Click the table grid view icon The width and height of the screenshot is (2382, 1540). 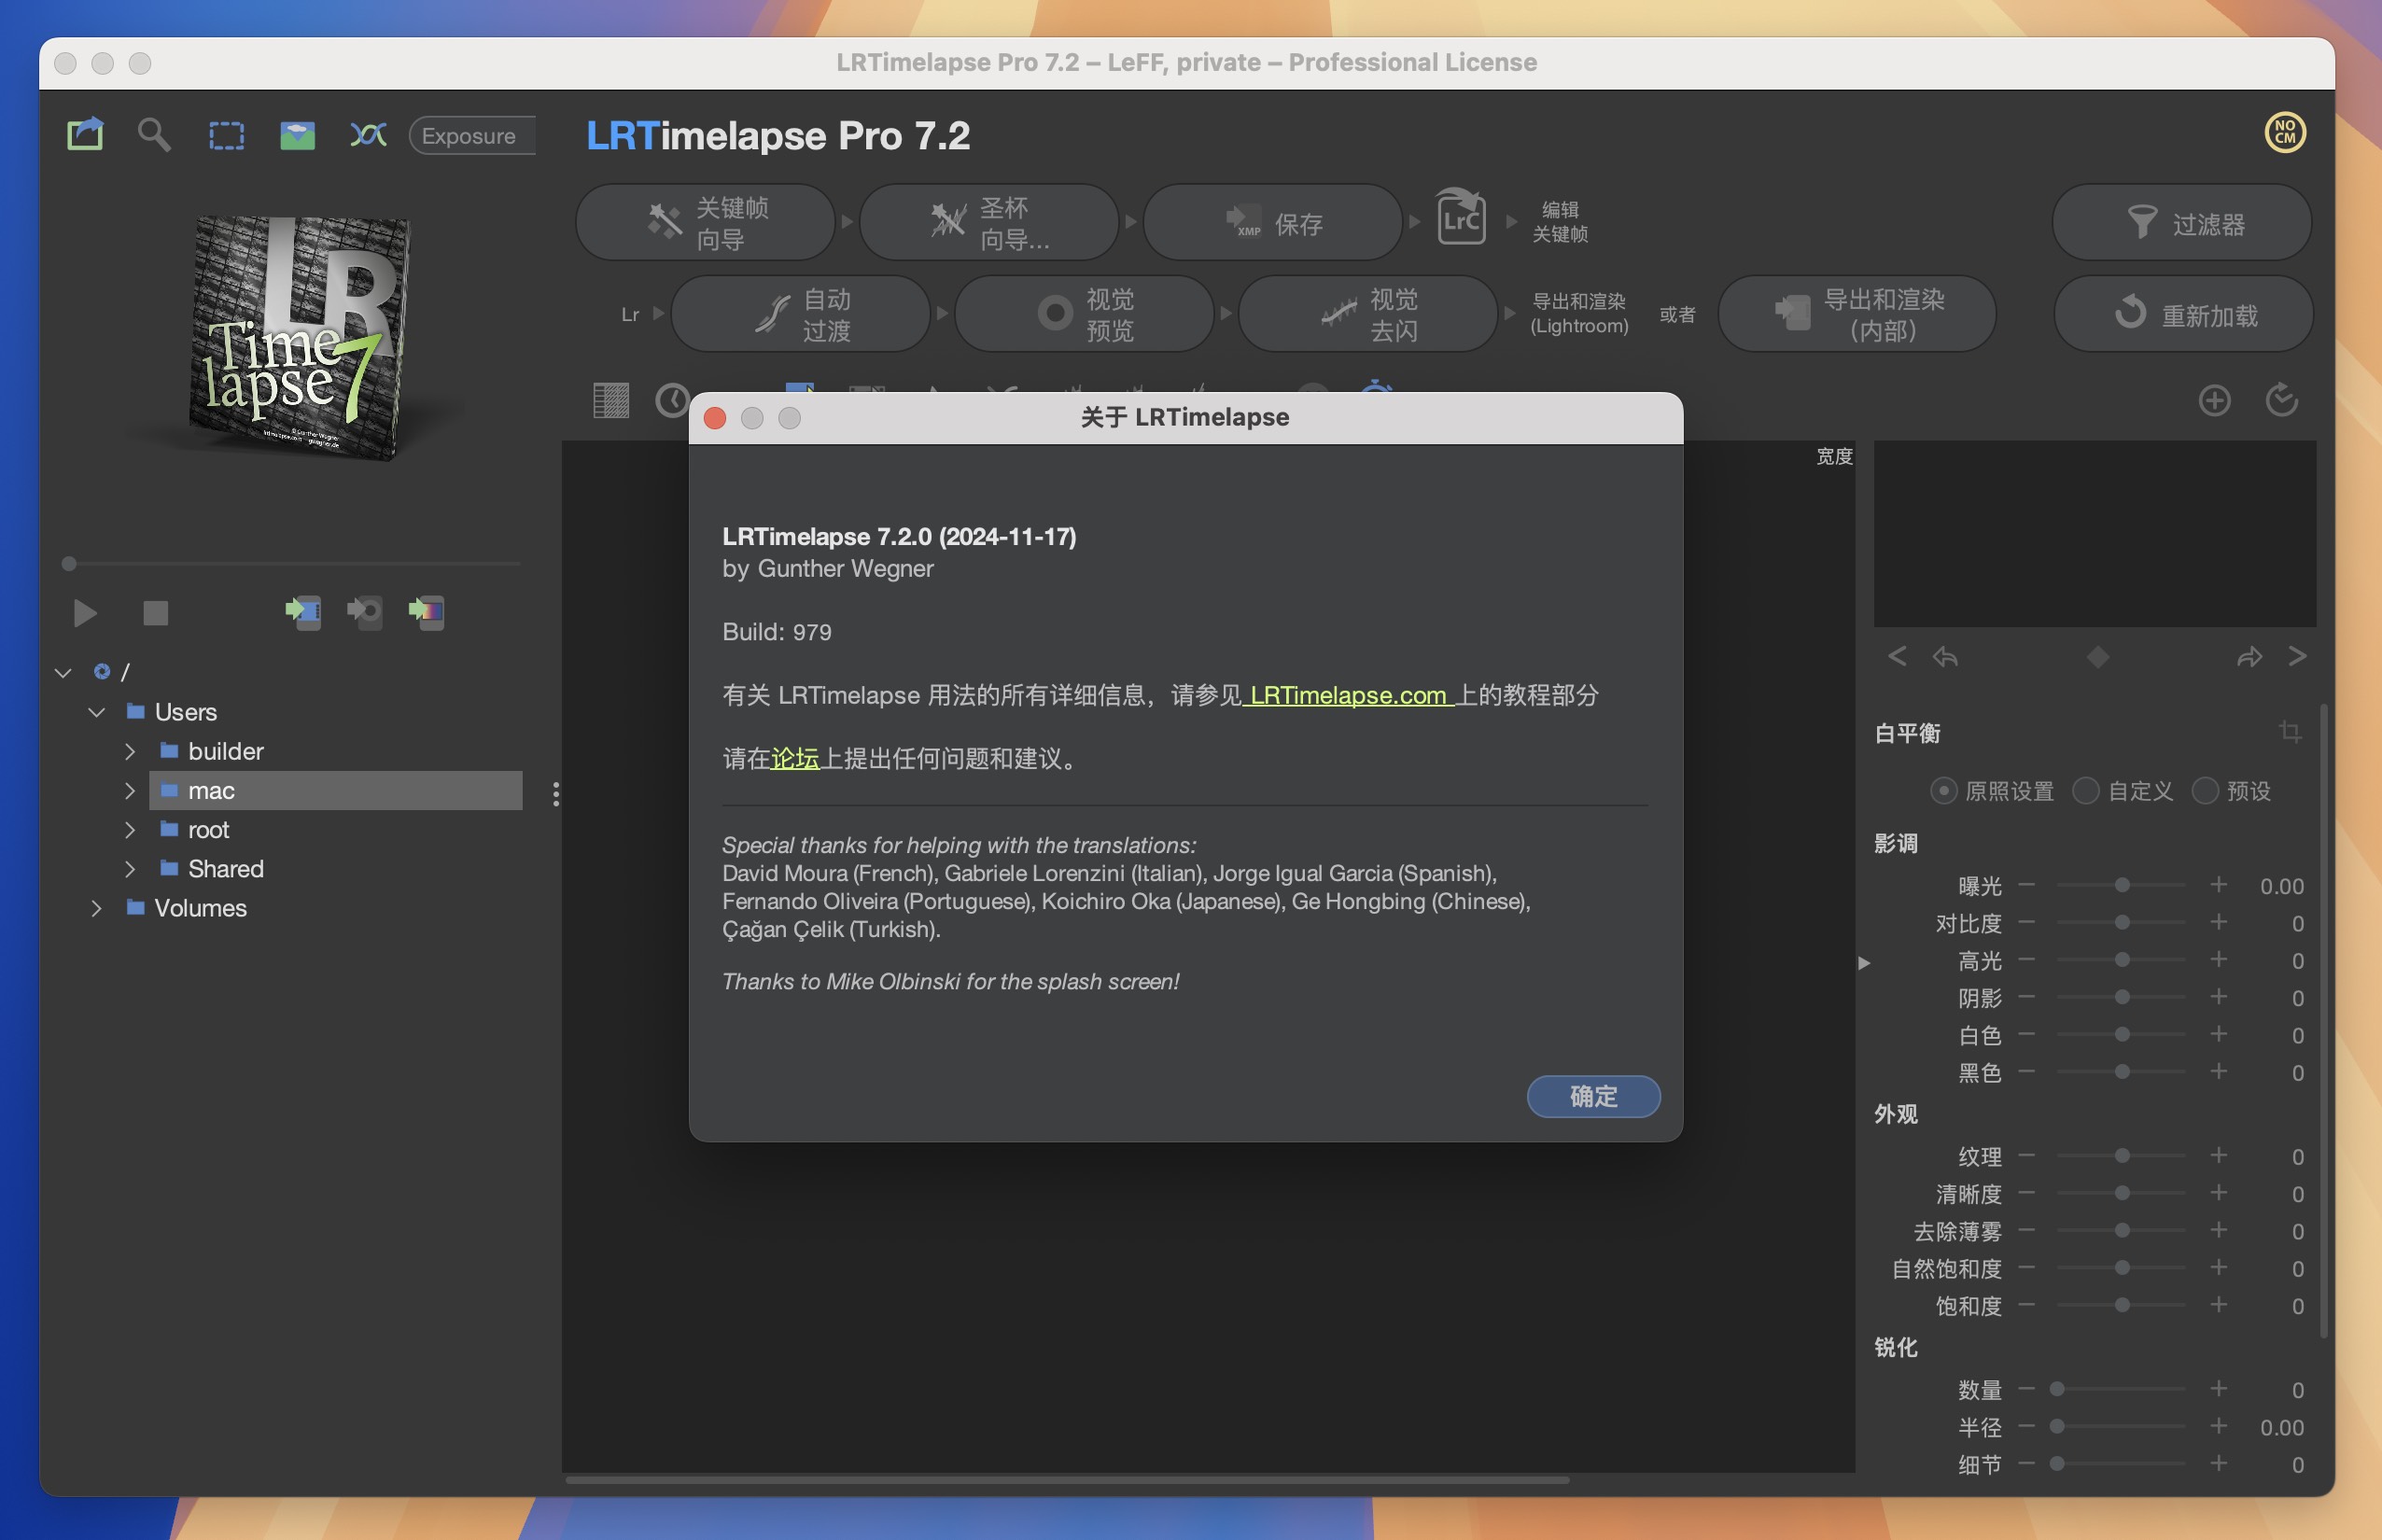[611, 400]
